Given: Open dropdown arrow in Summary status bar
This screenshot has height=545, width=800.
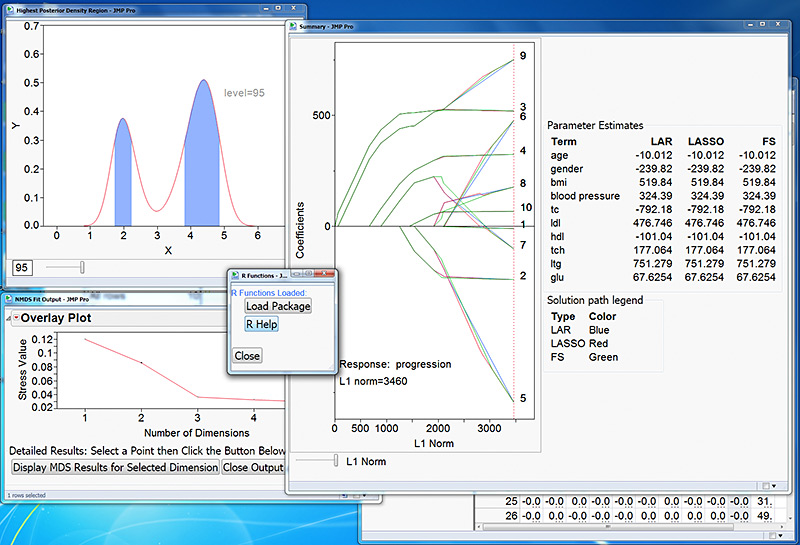Looking at the screenshot, I should click(x=776, y=485).
